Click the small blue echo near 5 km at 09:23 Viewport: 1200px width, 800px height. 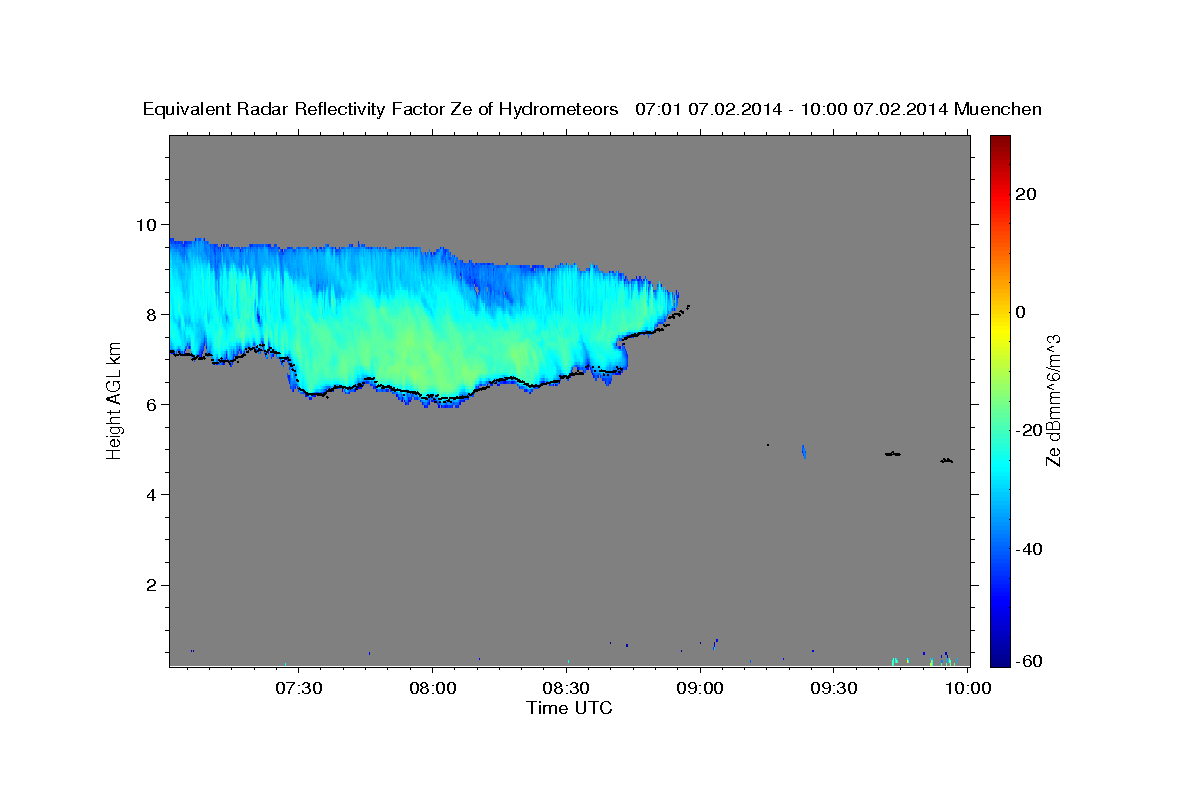click(x=804, y=452)
